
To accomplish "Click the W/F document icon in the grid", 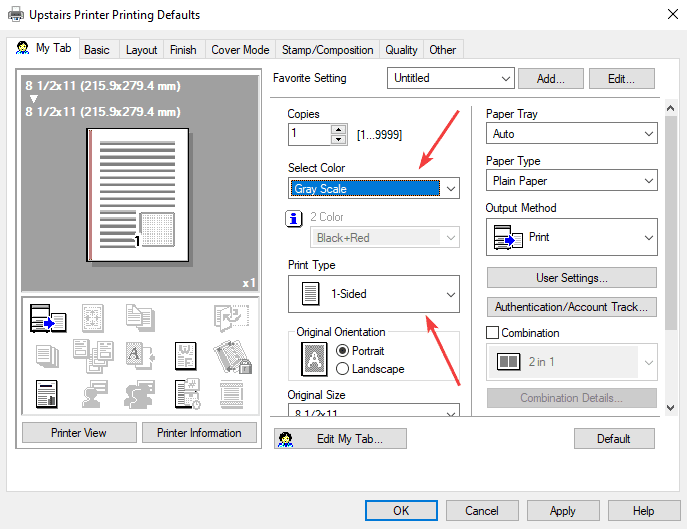I will pyautogui.click(x=188, y=355).
